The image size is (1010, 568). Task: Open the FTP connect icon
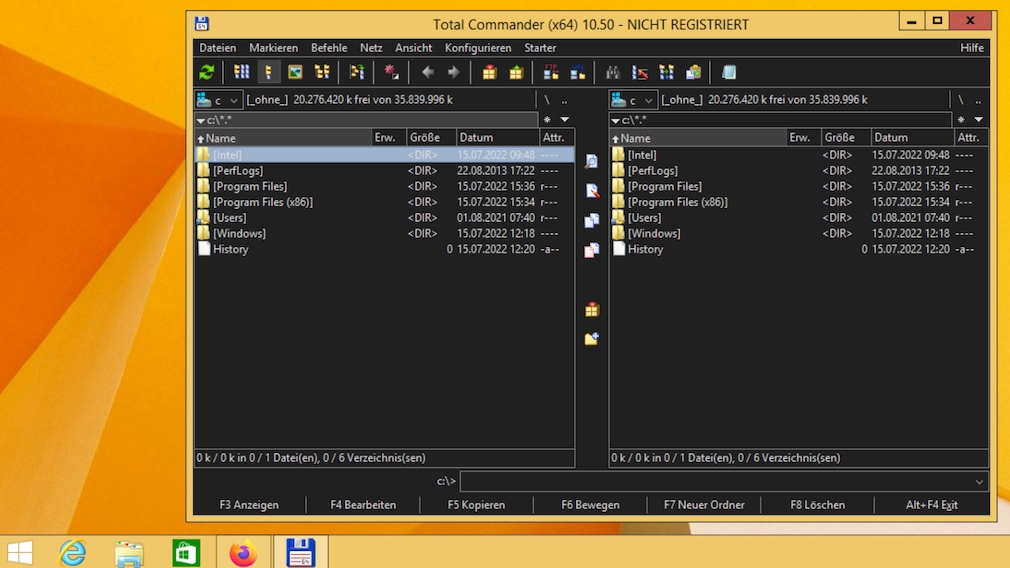pyautogui.click(x=551, y=72)
